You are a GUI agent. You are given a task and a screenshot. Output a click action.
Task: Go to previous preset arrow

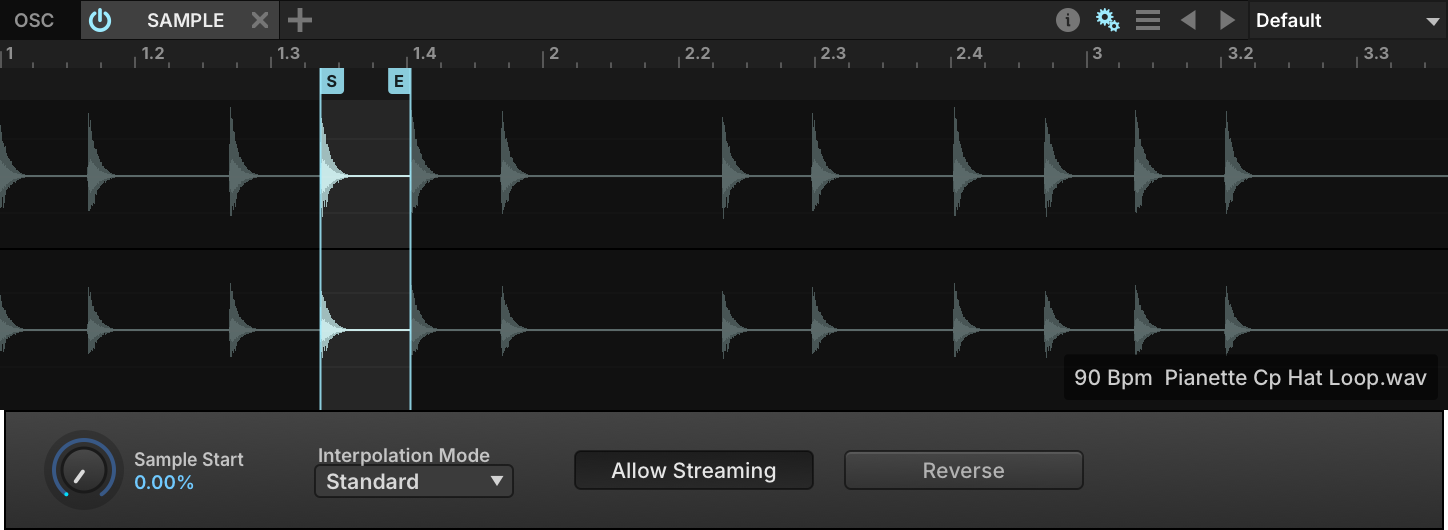[1188, 20]
